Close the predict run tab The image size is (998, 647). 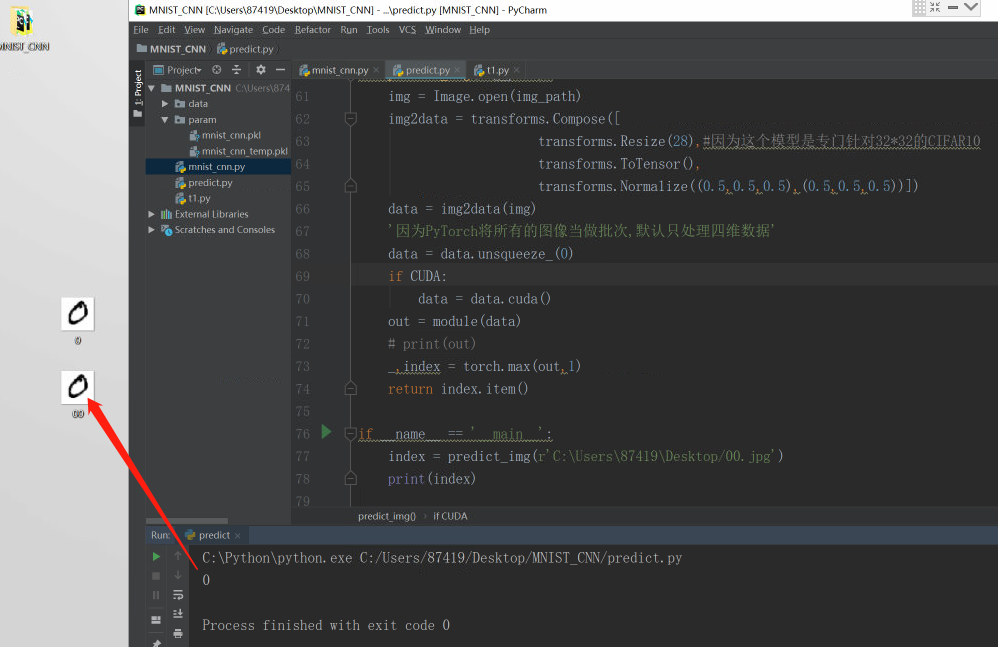pyautogui.click(x=237, y=536)
